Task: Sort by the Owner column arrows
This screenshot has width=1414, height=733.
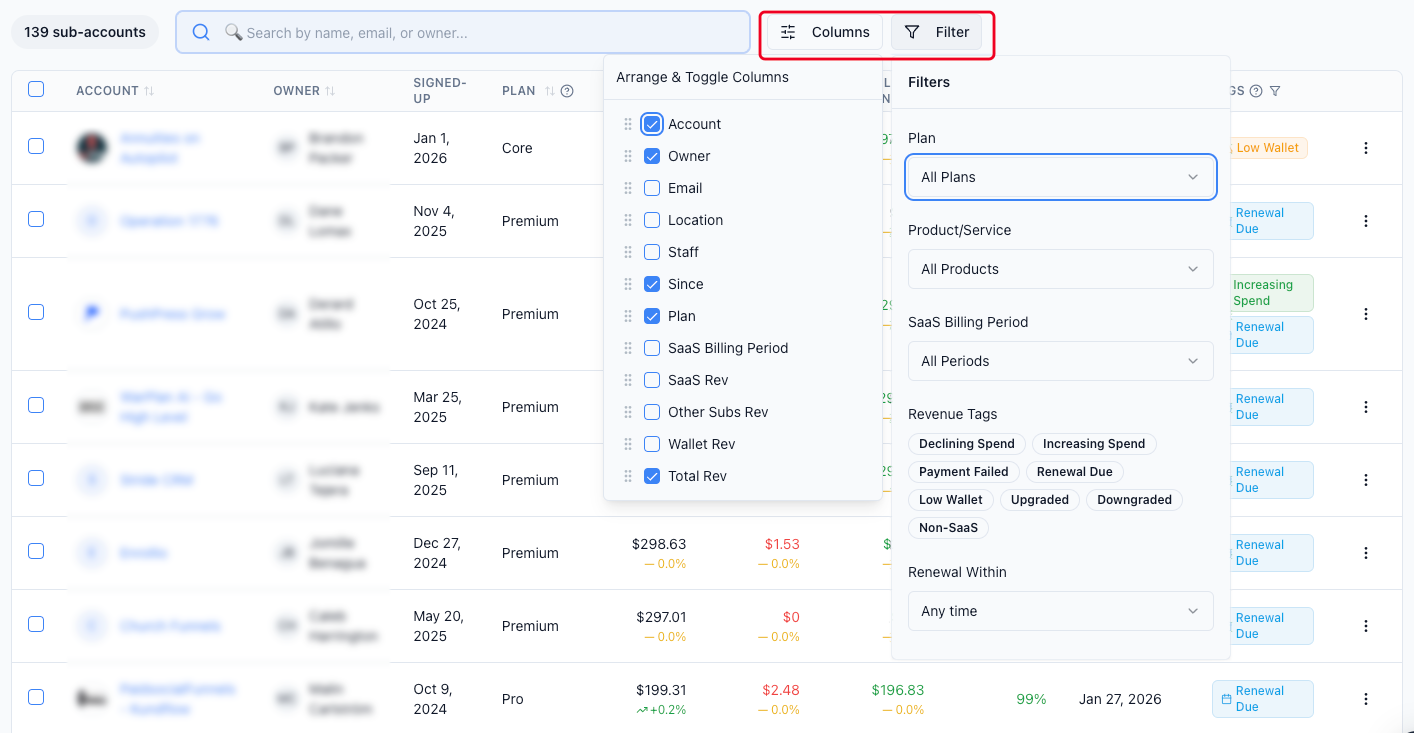Action: [x=330, y=91]
